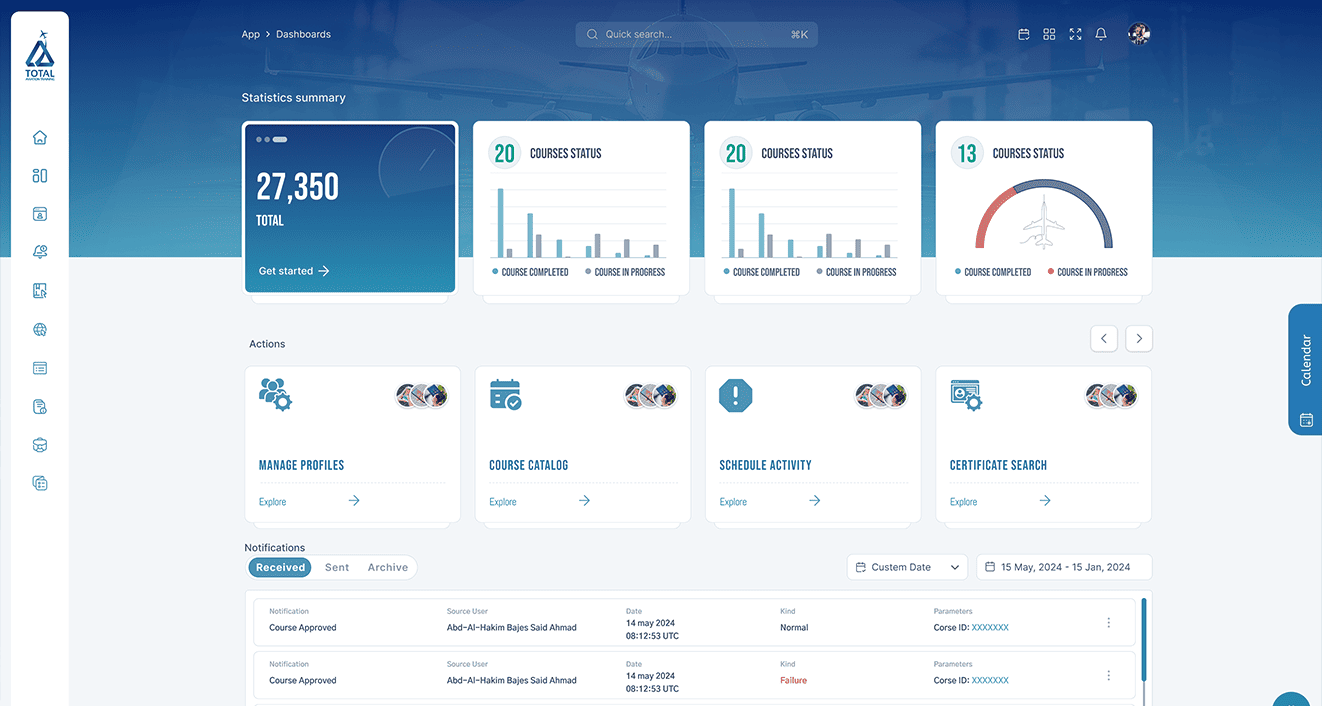This screenshot has width=1322, height=706.
Task: Click the Schedule Activity alert icon
Action: coord(735,396)
